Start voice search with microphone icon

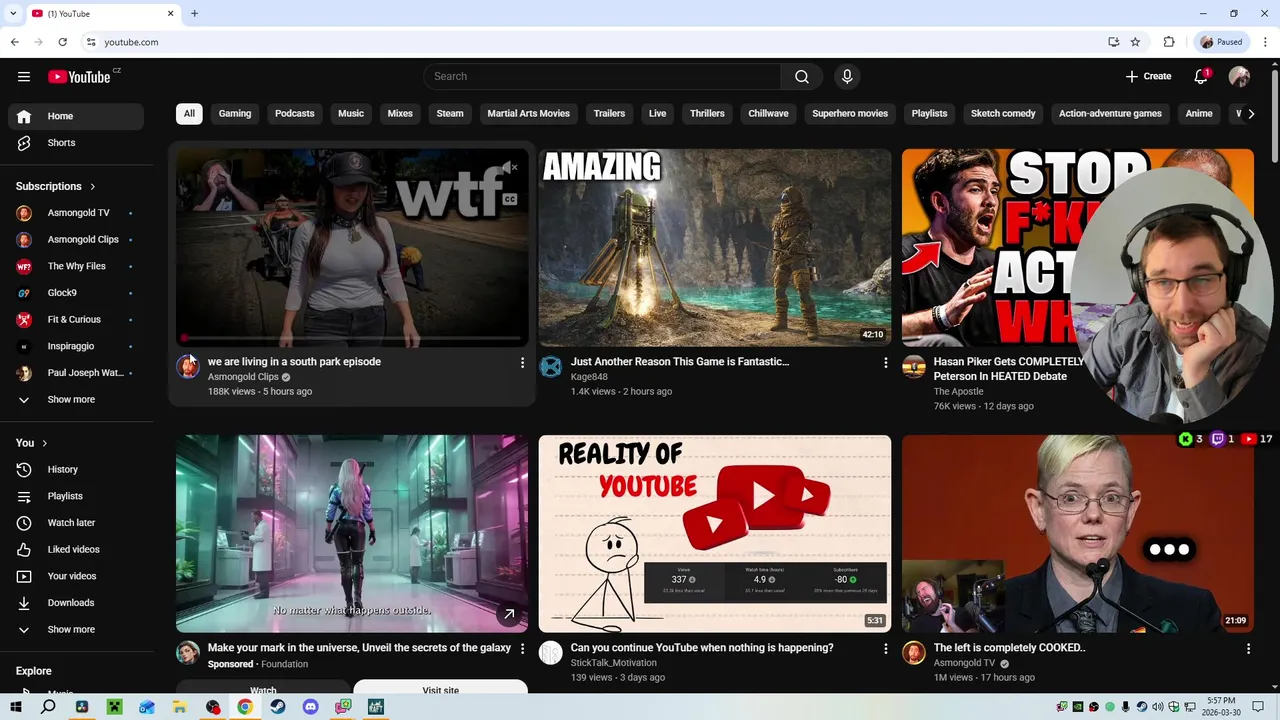(847, 77)
